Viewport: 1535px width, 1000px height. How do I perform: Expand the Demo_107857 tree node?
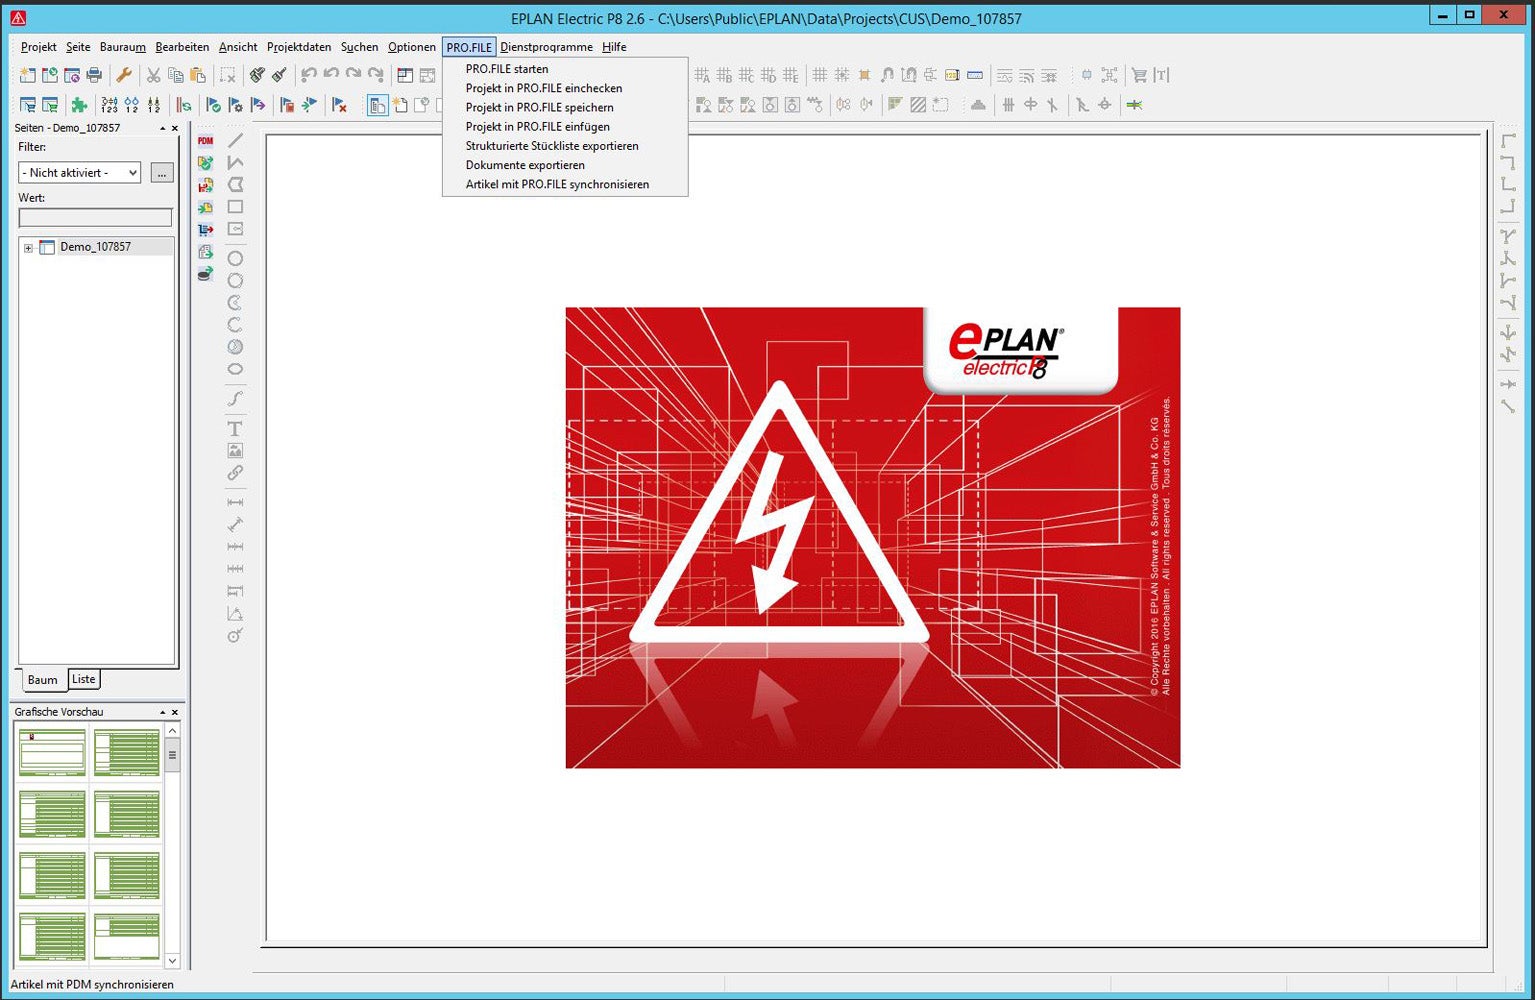(x=28, y=248)
